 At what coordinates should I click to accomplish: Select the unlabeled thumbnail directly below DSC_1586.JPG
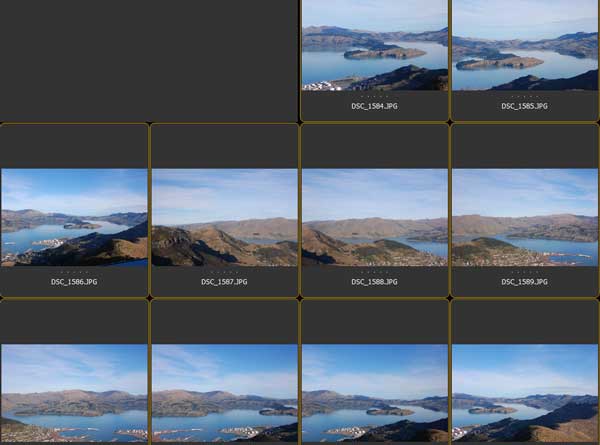(x=74, y=393)
